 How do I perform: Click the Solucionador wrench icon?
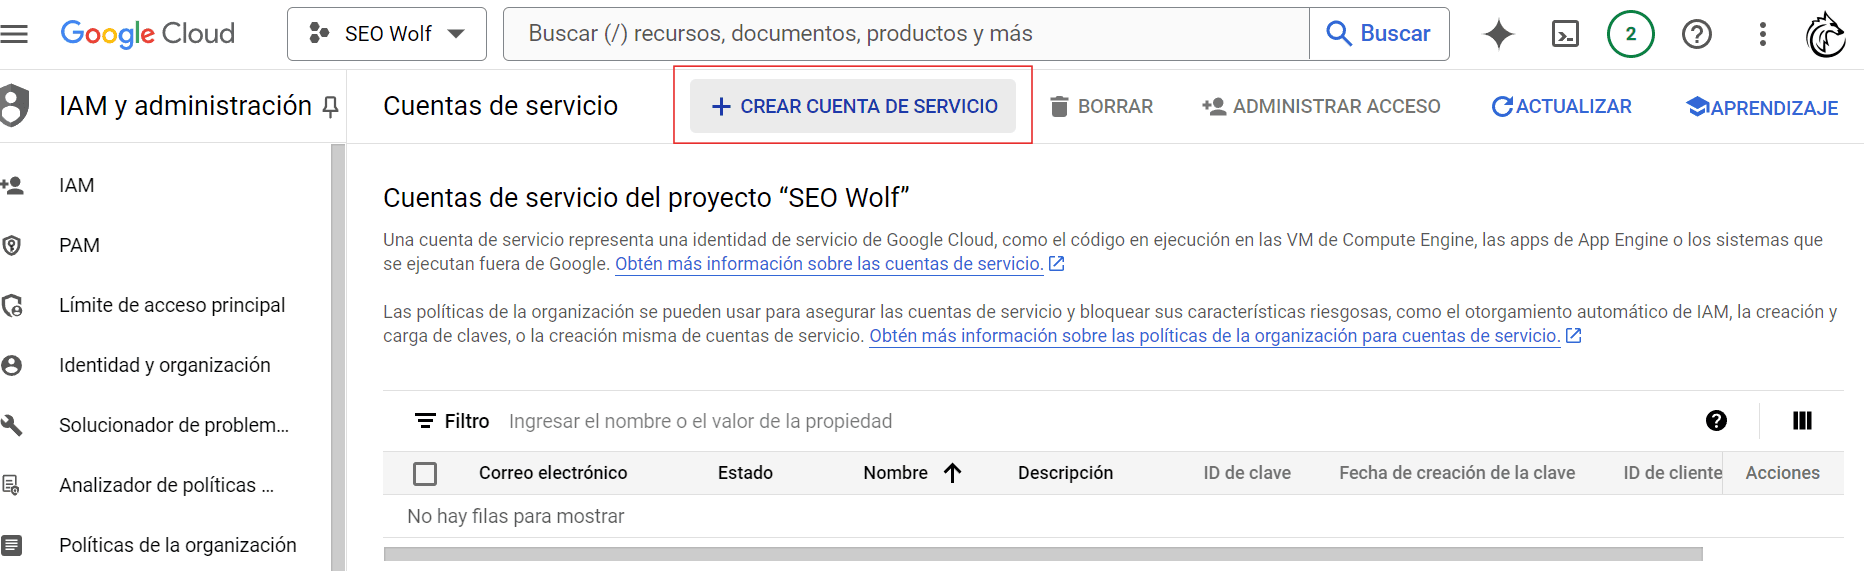[12, 425]
